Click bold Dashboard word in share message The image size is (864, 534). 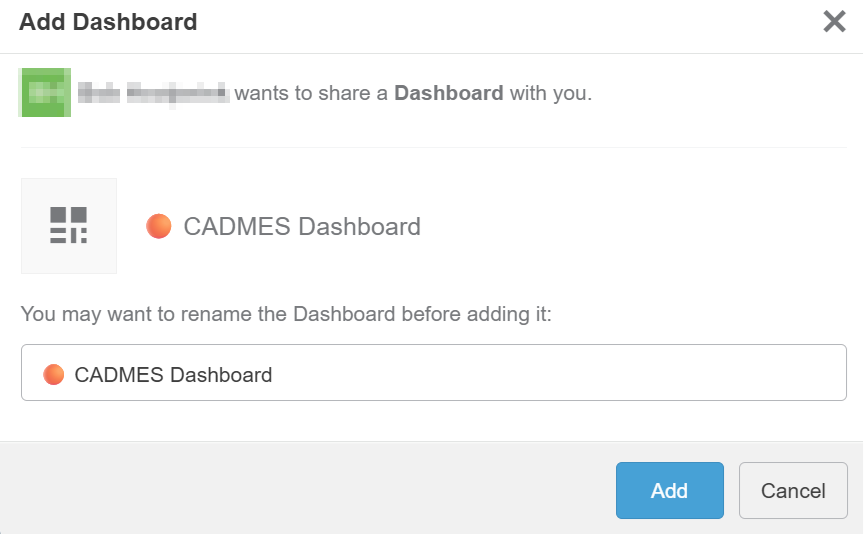pos(448,93)
